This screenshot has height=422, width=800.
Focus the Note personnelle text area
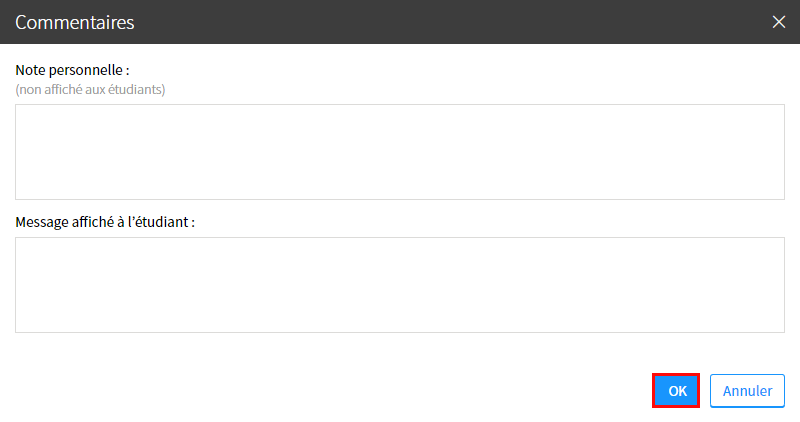click(400, 152)
